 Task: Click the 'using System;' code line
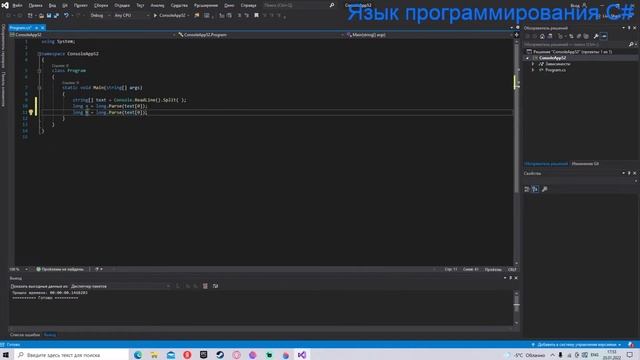(x=58, y=42)
